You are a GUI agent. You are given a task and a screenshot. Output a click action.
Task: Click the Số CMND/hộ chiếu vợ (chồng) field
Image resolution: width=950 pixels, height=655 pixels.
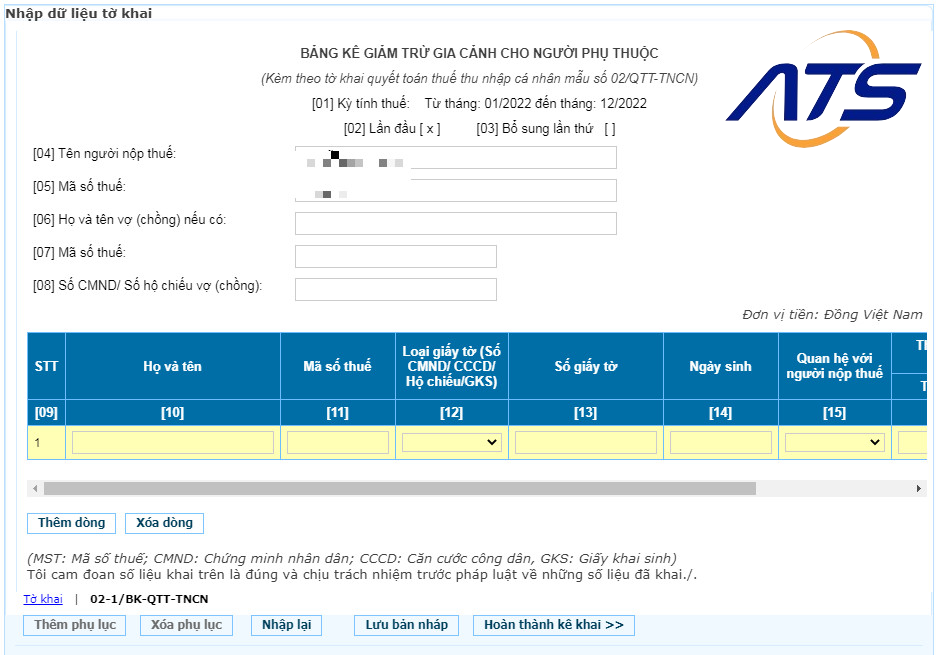395,289
